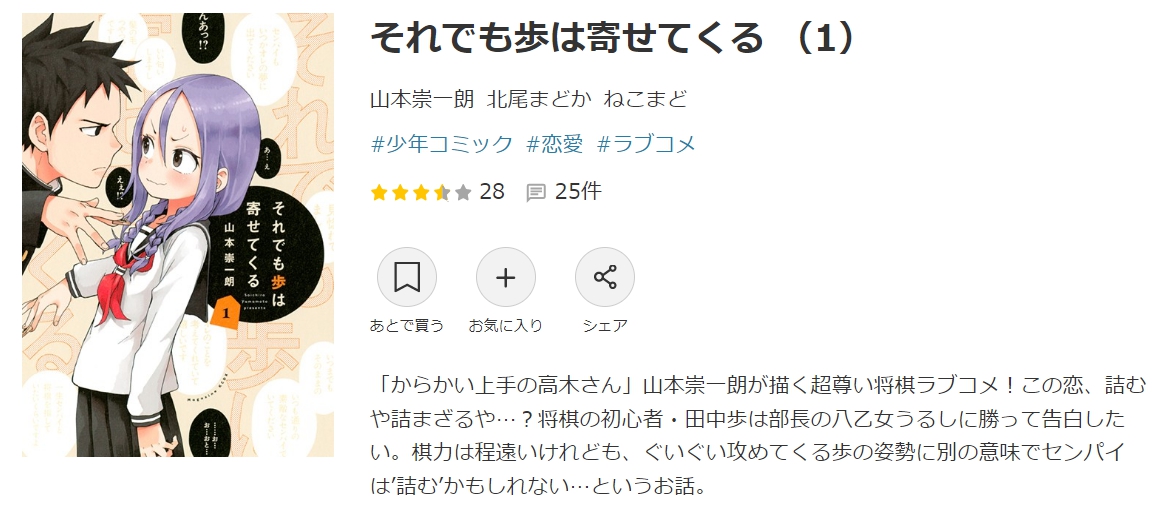Click the お気に入り label
1156x513 pixels.
pos(506,325)
